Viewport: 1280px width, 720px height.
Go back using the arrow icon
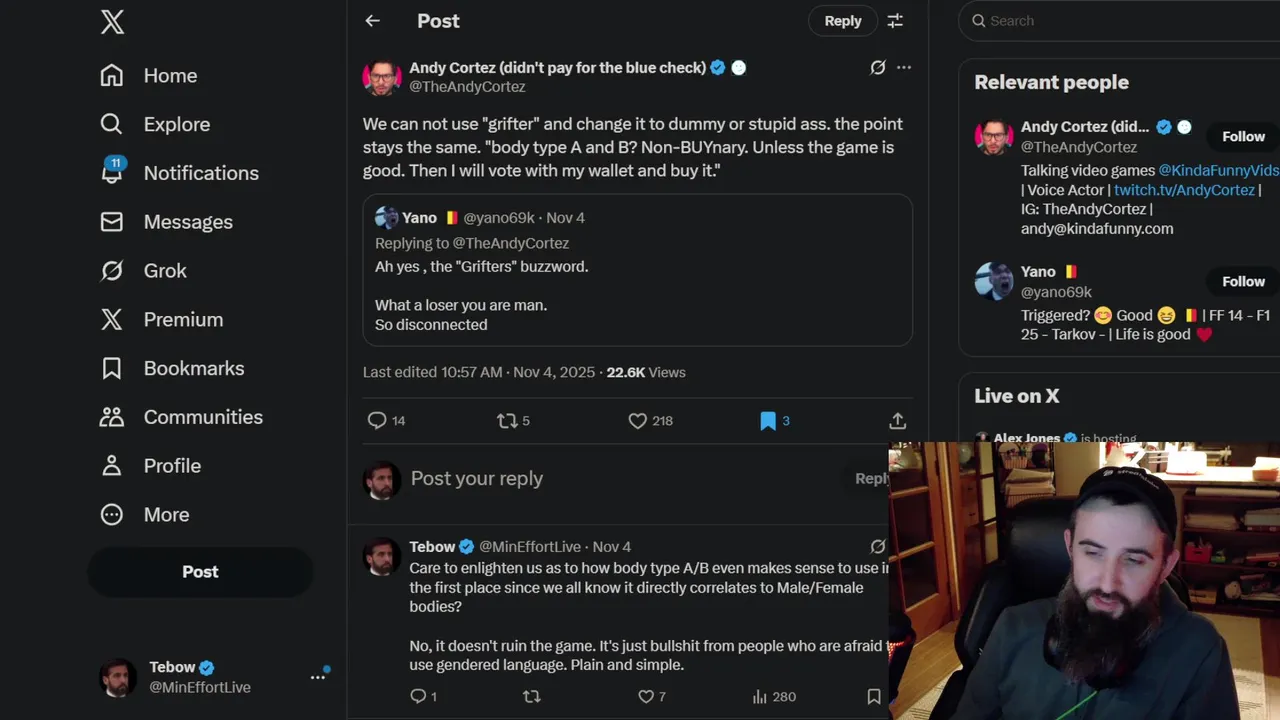click(x=372, y=21)
